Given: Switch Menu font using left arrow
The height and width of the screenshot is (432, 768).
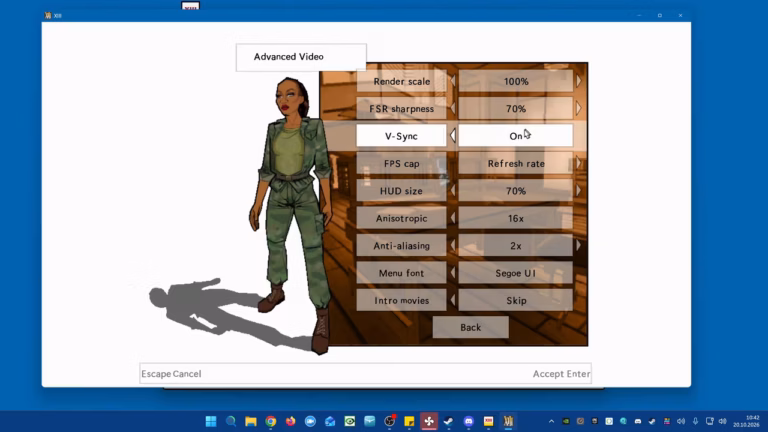Looking at the screenshot, I should click(x=453, y=273).
